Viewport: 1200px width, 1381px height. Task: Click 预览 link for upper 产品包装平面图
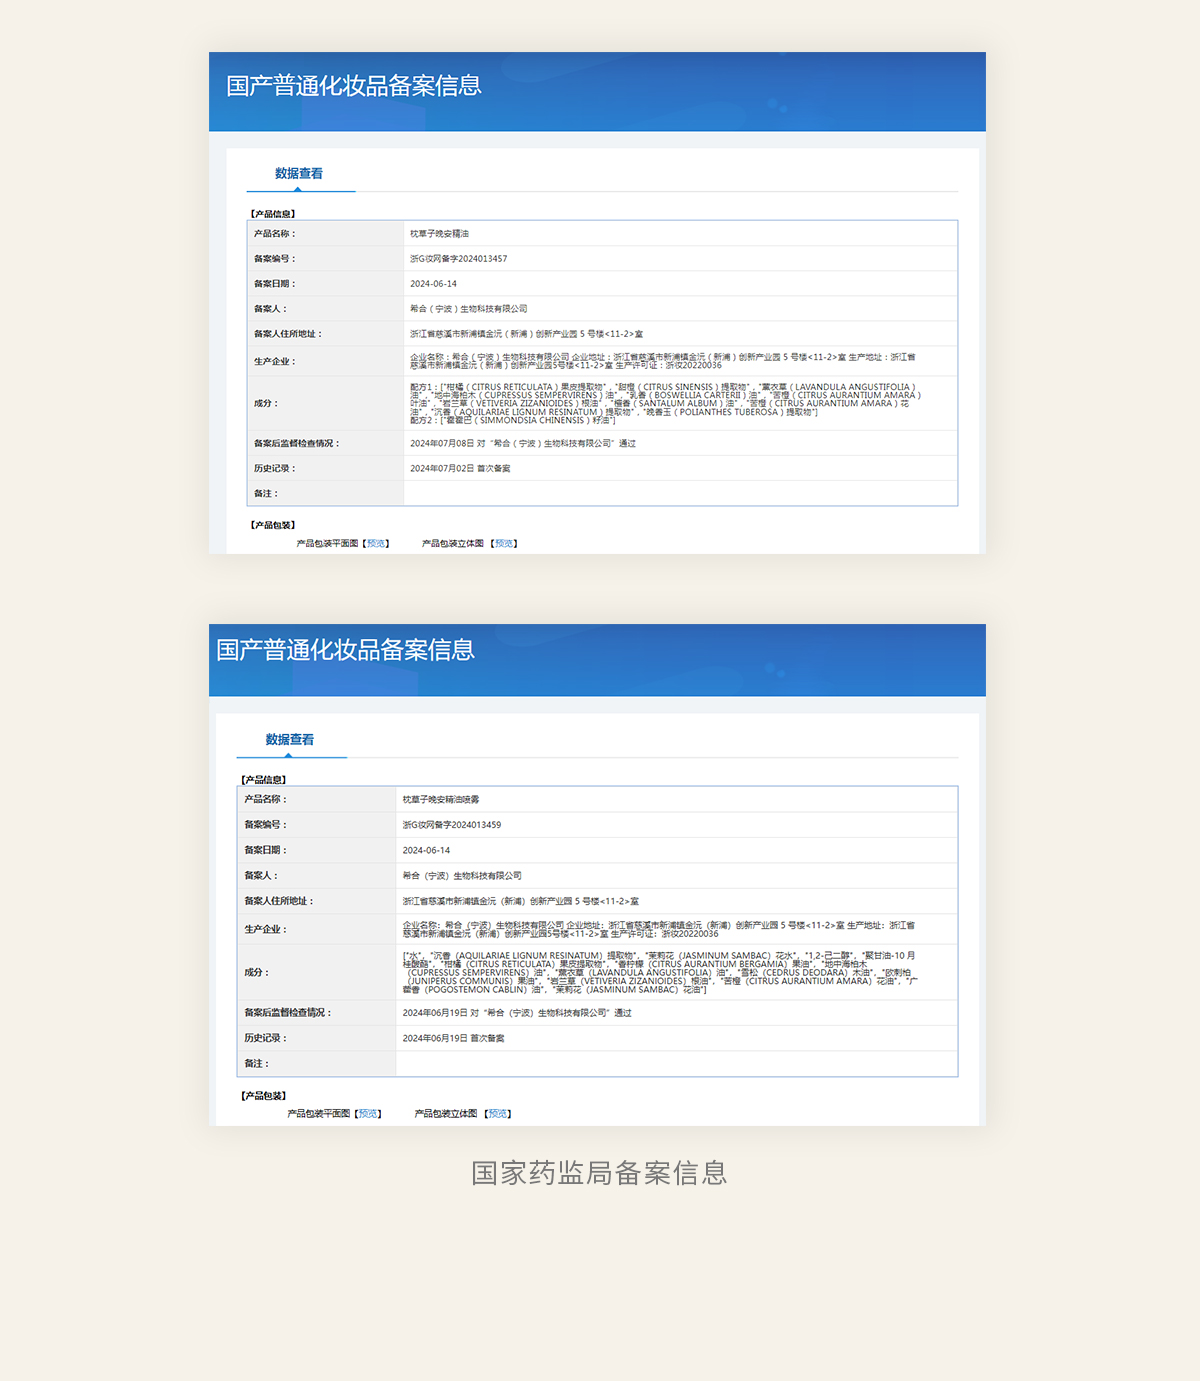pyautogui.click(x=376, y=544)
